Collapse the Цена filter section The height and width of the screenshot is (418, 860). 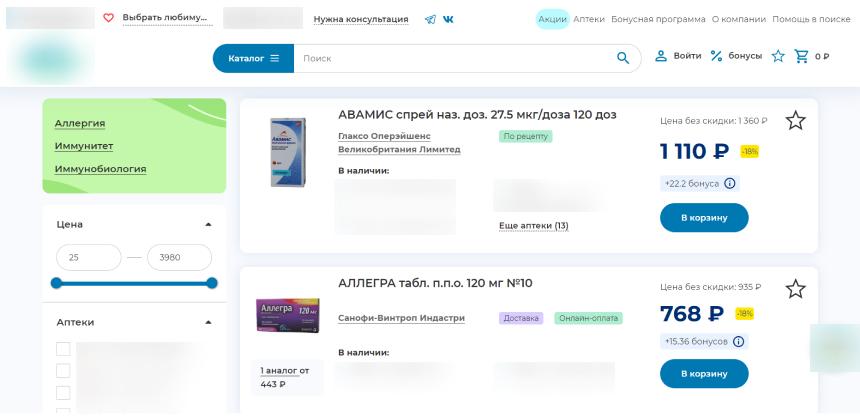(208, 225)
